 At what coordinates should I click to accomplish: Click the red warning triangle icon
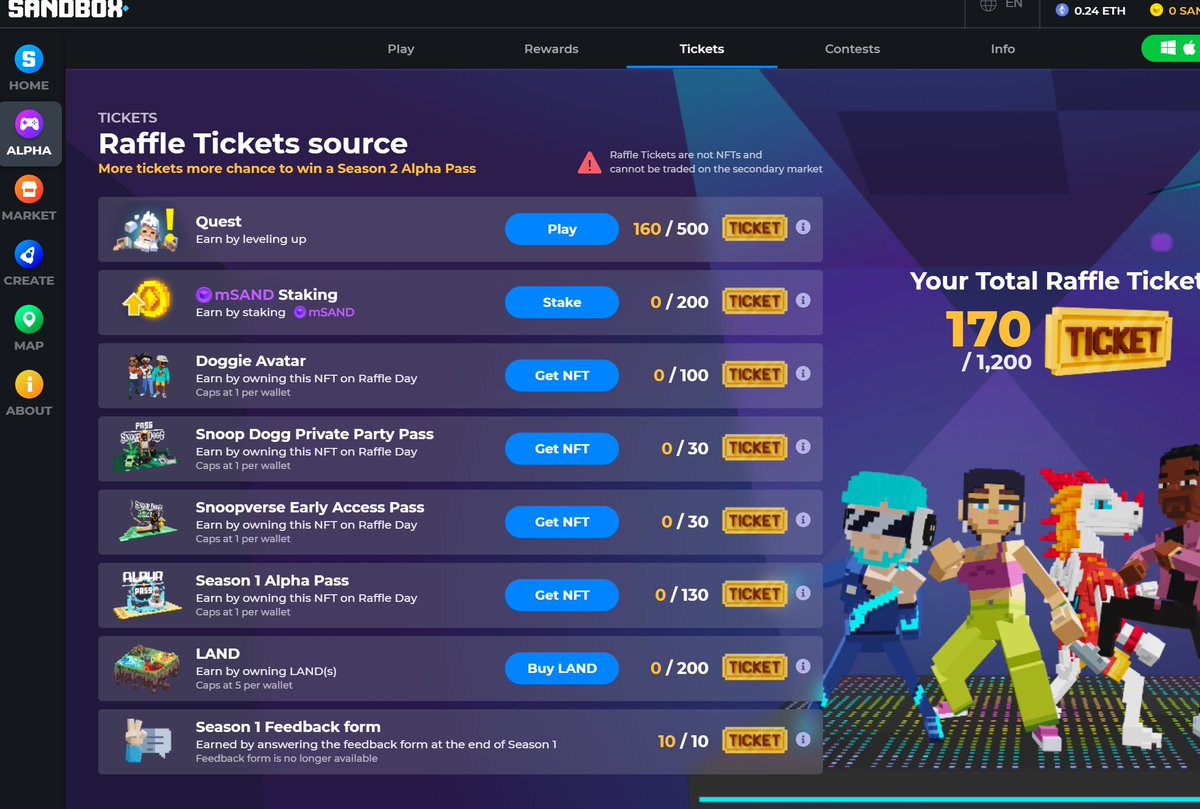(590, 162)
